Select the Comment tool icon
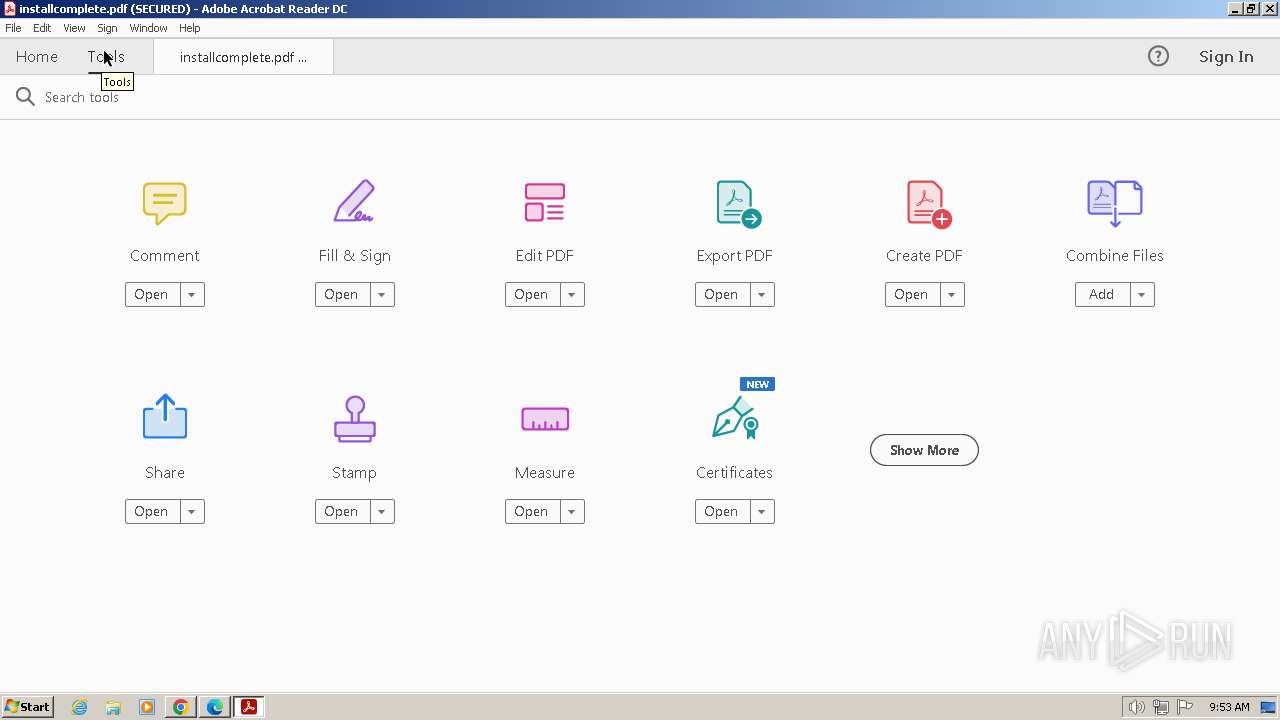Image resolution: width=1280 pixels, height=720 pixels. point(165,203)
